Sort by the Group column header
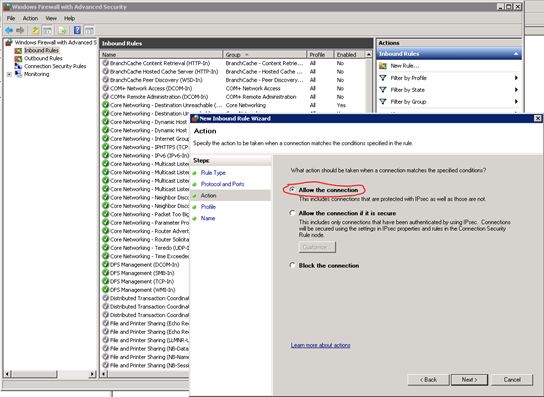Screen dimensions: 544x397 [265, 55]
